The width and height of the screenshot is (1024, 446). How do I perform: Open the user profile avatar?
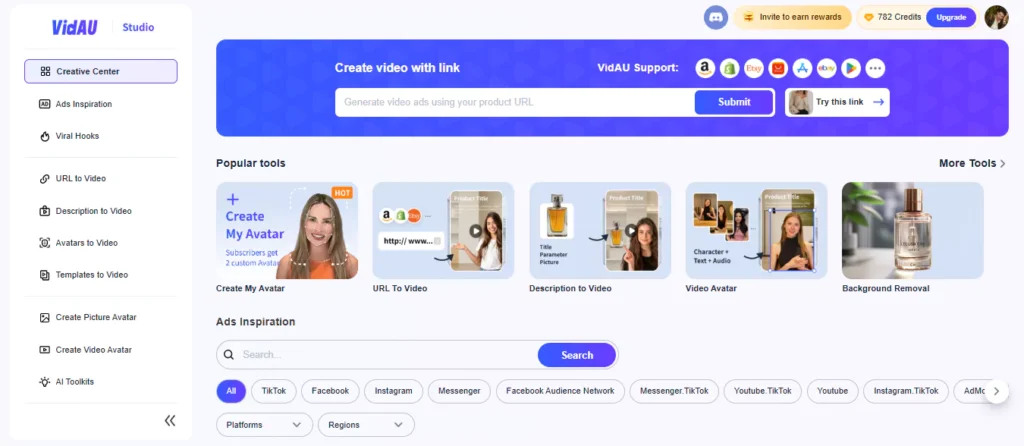997,17
